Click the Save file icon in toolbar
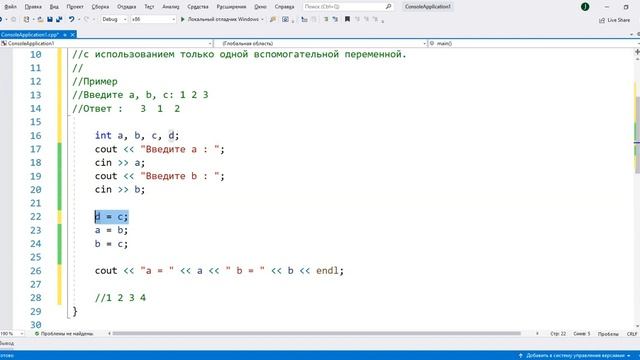The width and height of the screenshot is (640, 360). pos(50,19)
